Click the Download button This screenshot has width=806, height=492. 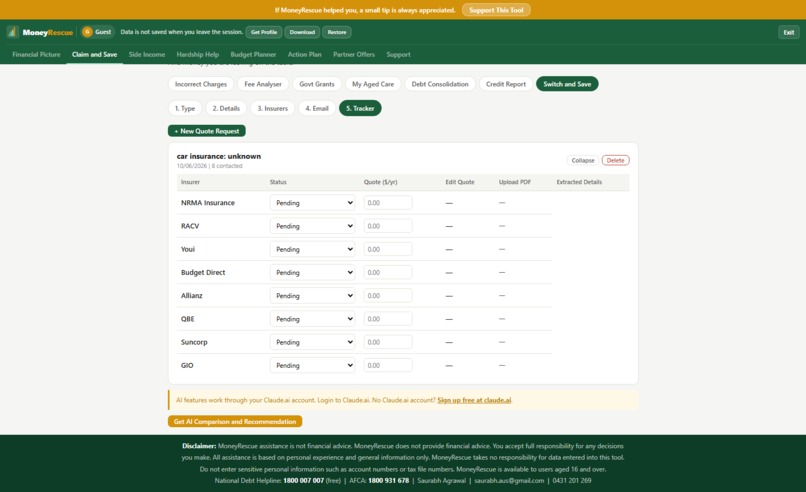coord(302,32)
